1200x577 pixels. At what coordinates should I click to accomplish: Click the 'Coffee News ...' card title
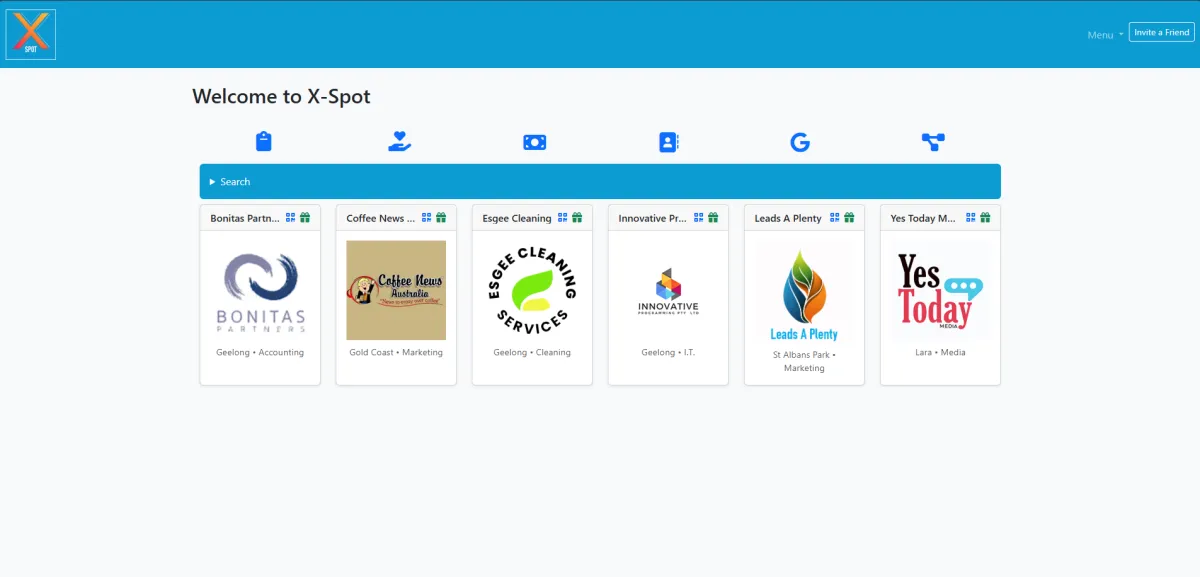point(381,218)
